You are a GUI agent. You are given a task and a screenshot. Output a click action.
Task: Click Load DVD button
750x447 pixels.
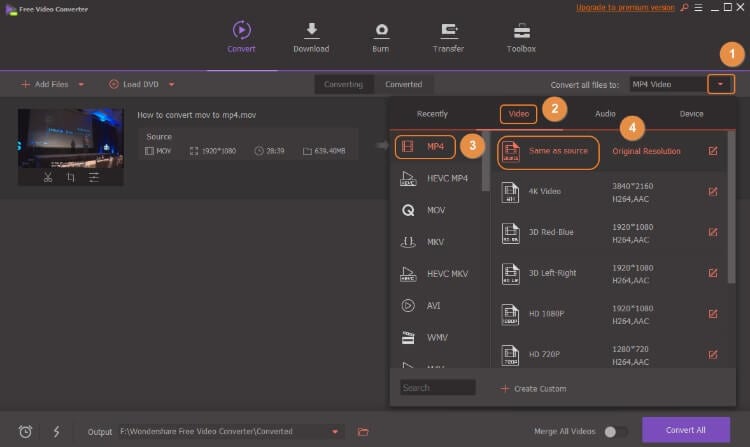coord(134,84)
